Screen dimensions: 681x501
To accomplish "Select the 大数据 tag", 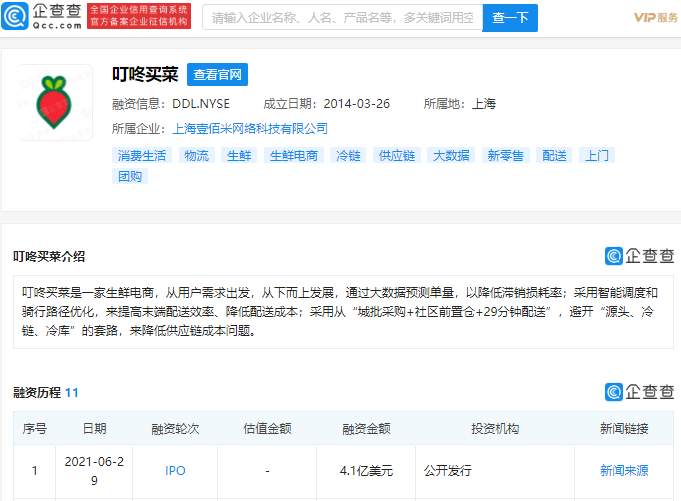I will click(450, 156).
